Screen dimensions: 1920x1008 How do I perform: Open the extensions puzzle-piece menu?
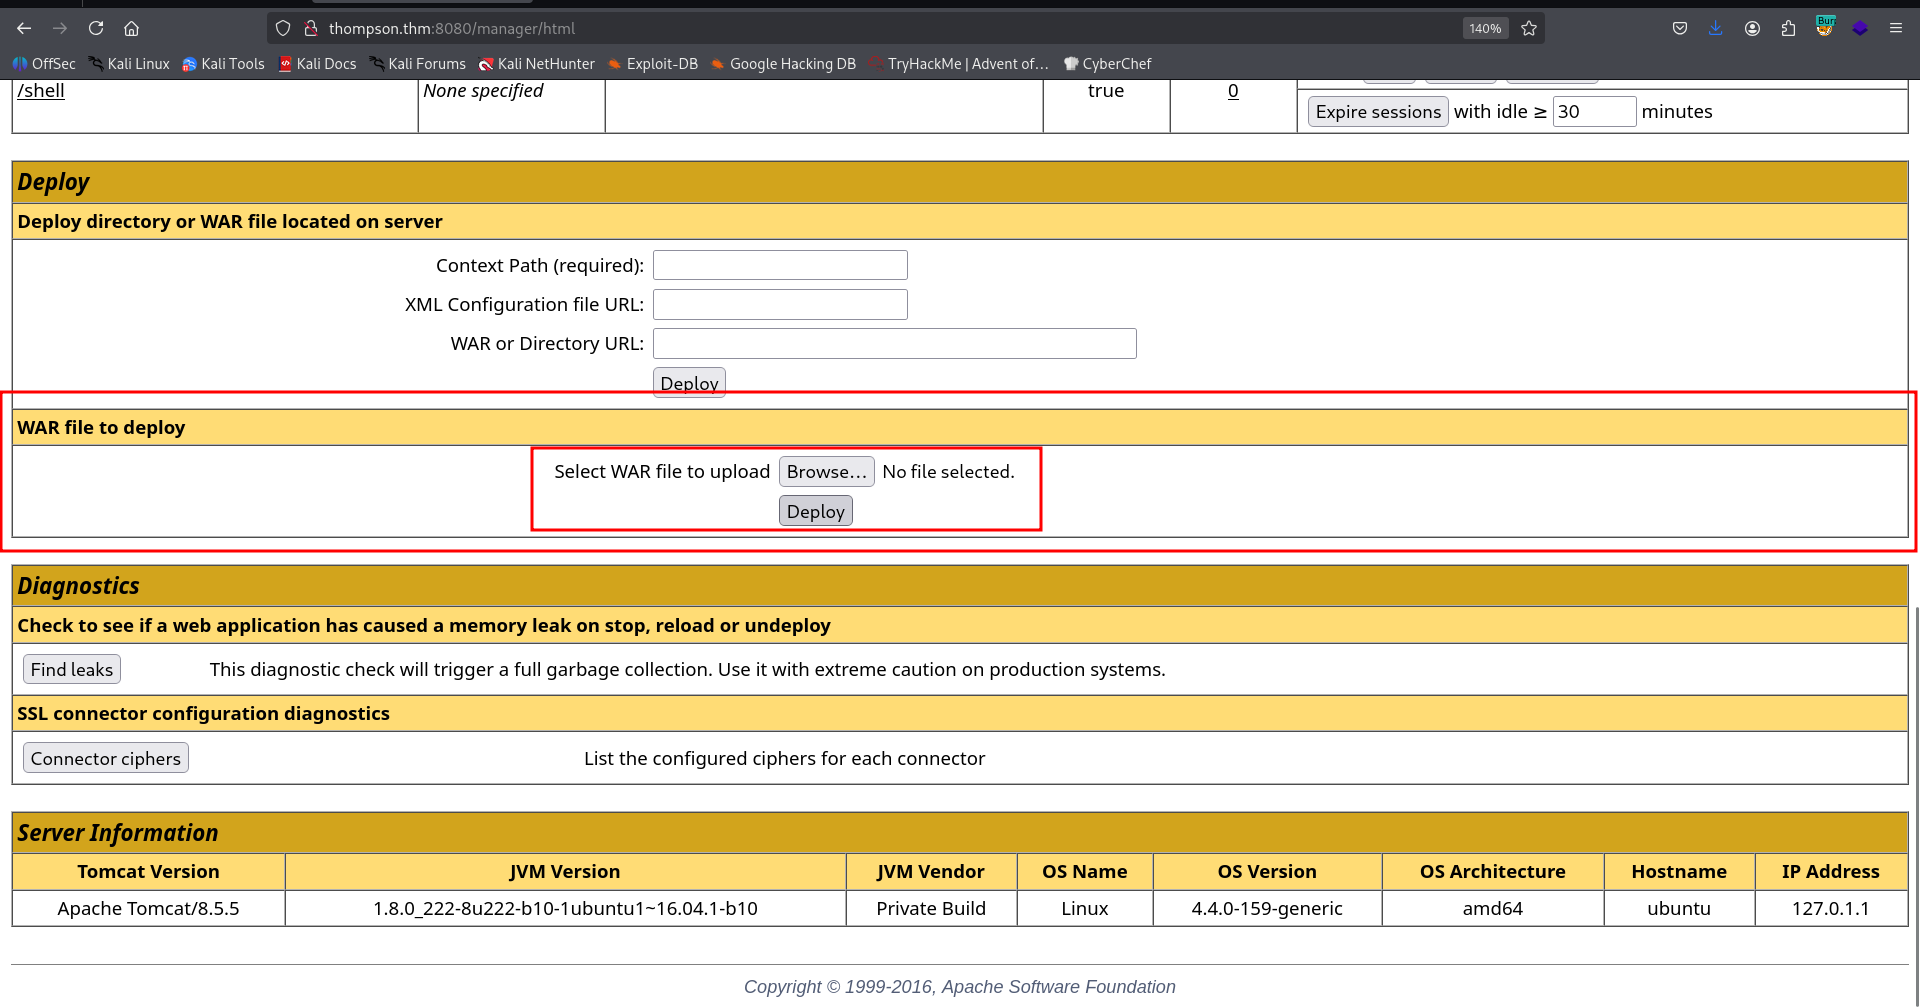point(1788,28)
